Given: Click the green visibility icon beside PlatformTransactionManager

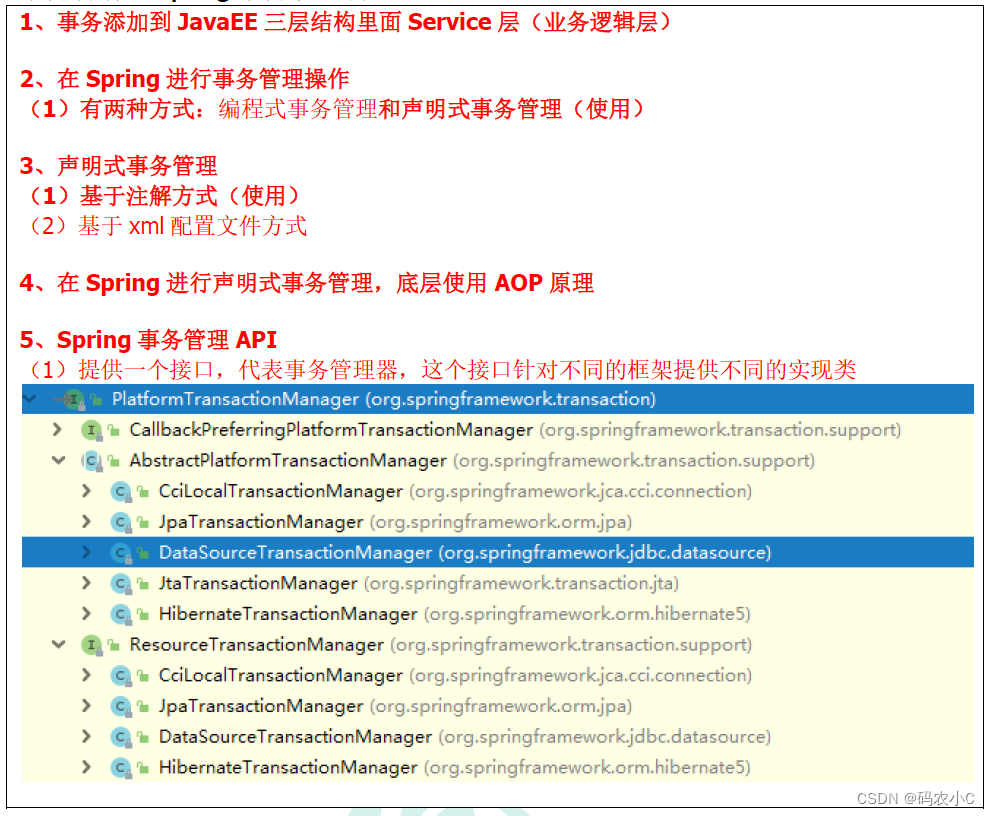Looking at the screenshot, I should [97, 400].
